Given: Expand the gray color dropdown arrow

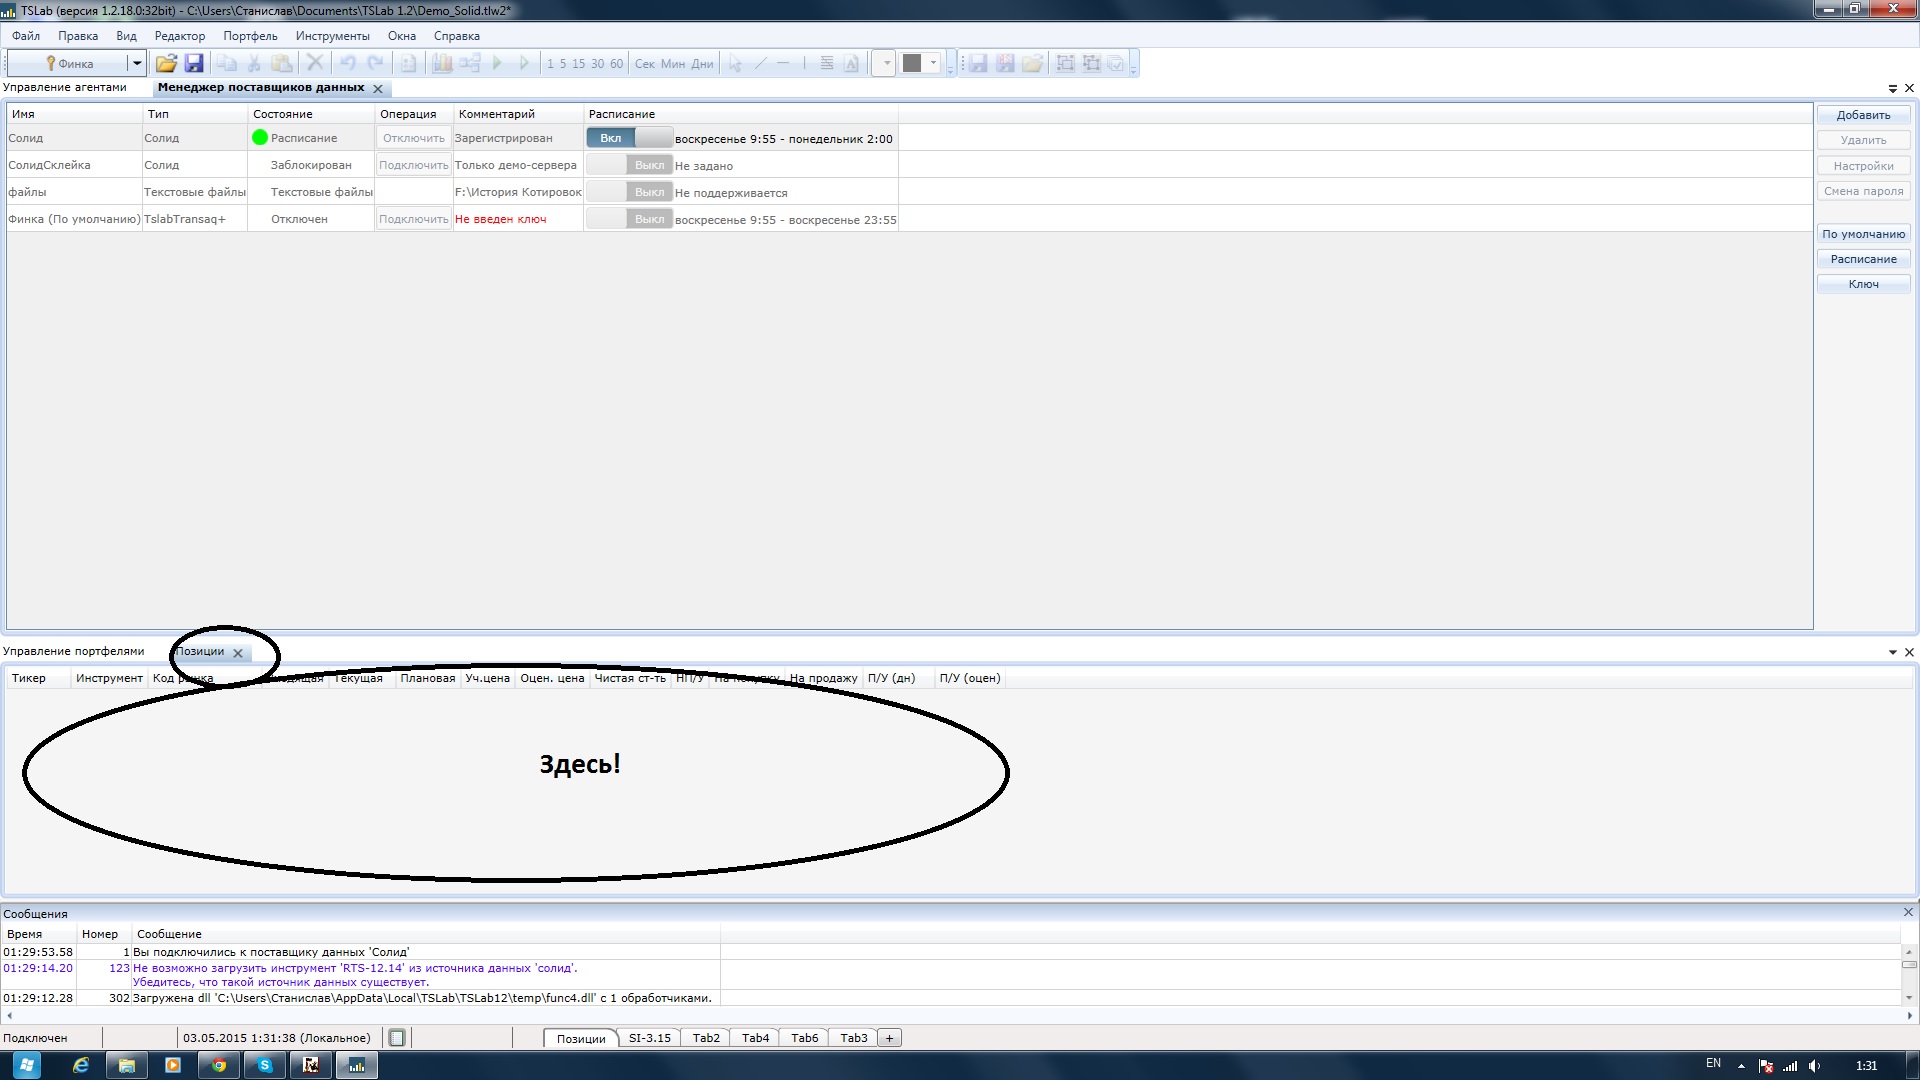Looking at the screenshot, I should coord(933,63).
